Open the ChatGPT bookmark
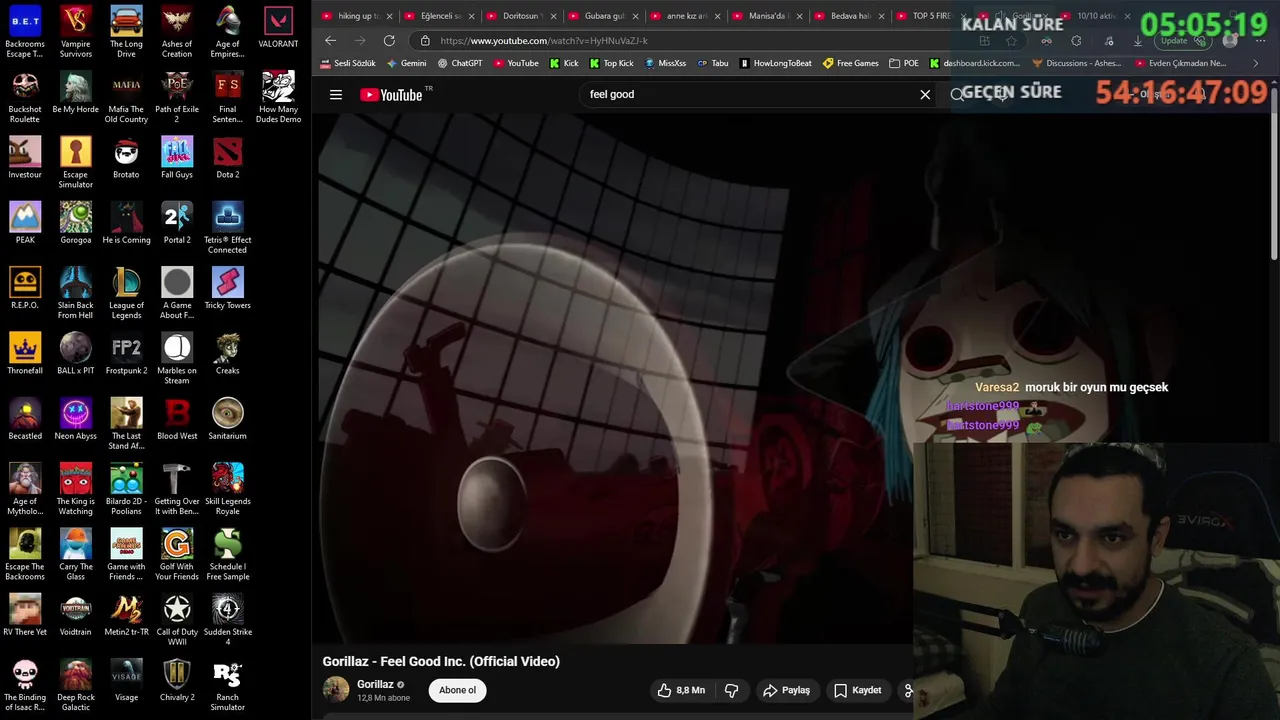1280x720 pixels. pos(460,63)
